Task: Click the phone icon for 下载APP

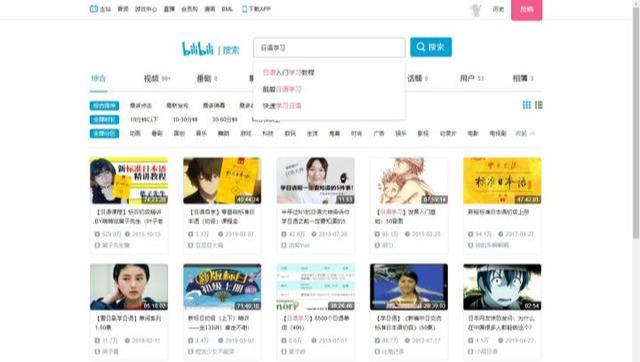Action: coord(244,9)
